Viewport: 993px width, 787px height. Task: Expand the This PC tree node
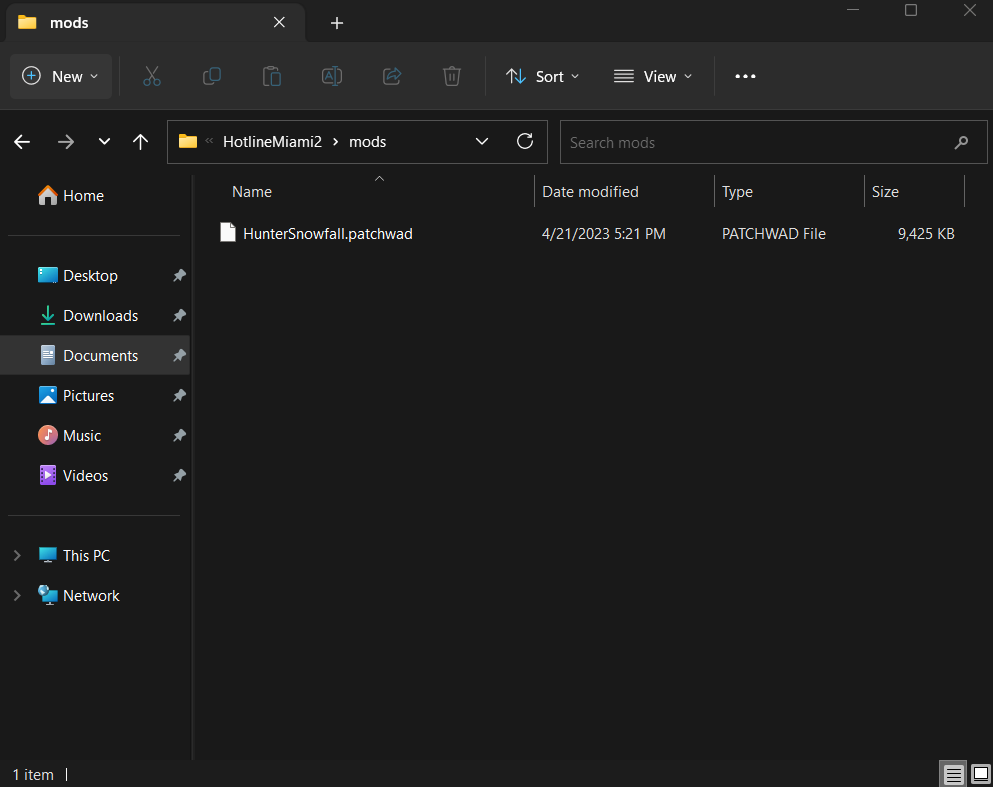point(17,555)
